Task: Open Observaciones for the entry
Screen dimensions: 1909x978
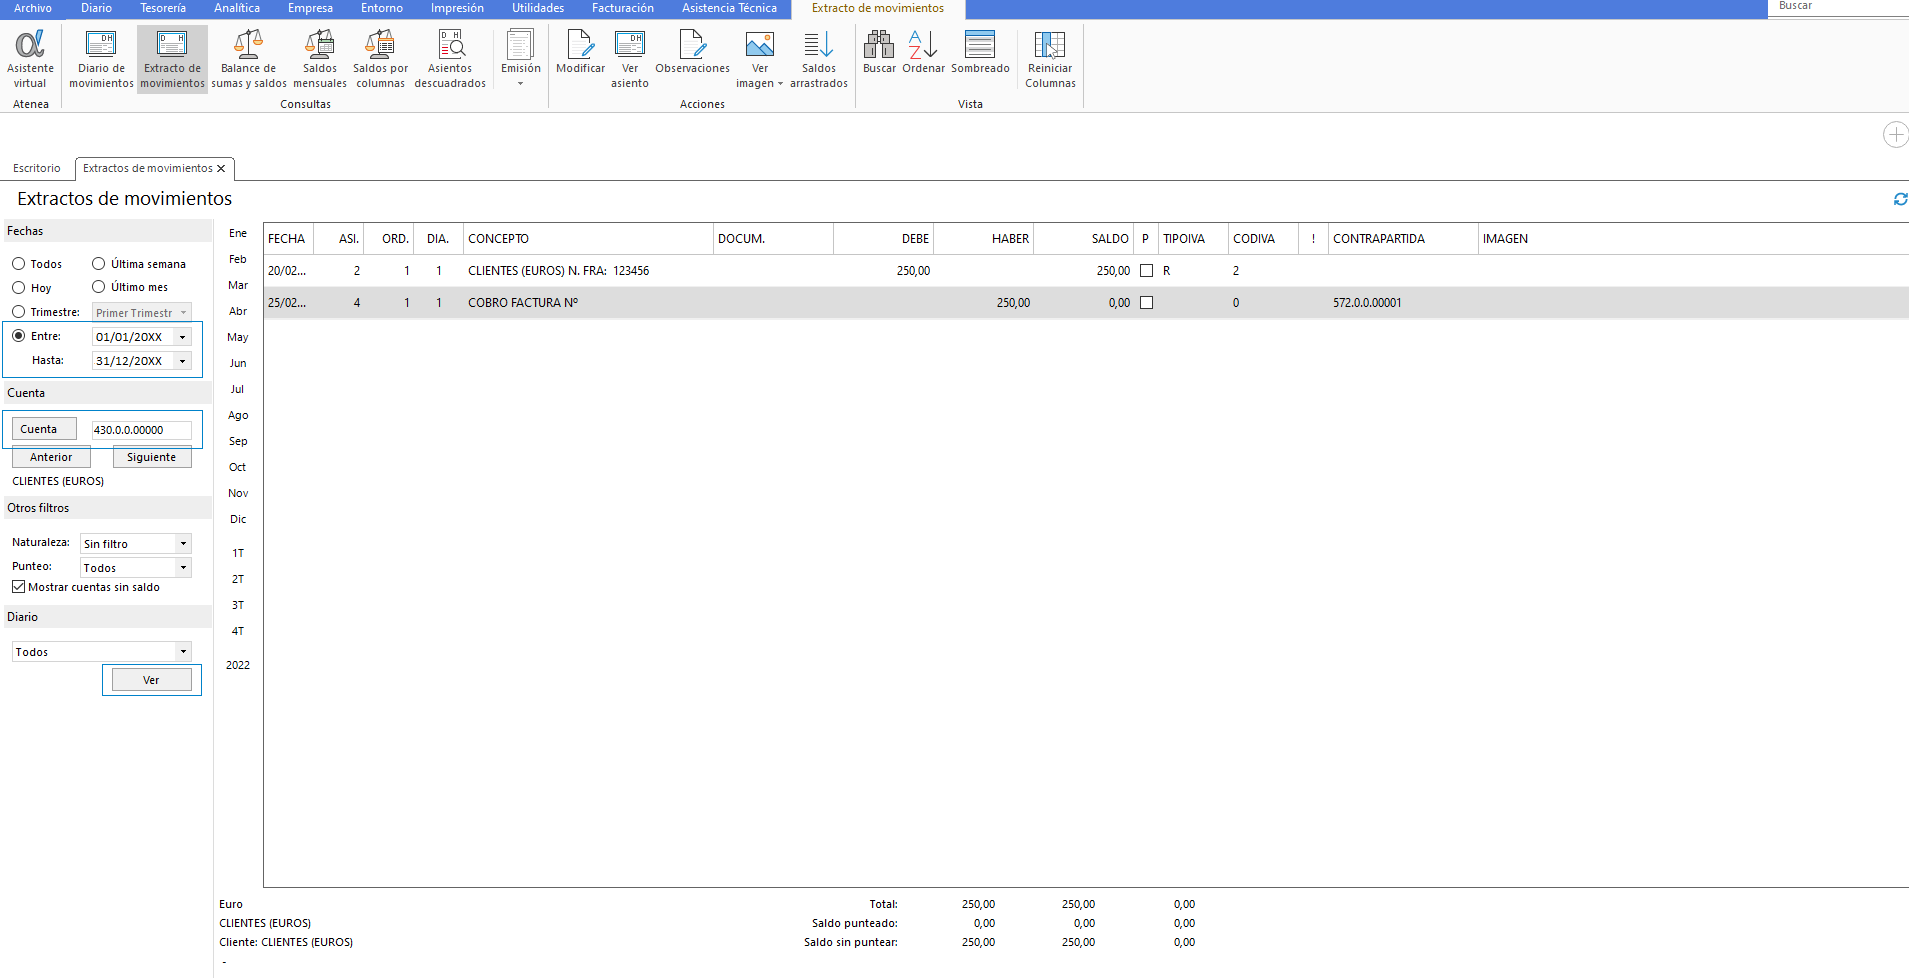Action: click(692, 51)
